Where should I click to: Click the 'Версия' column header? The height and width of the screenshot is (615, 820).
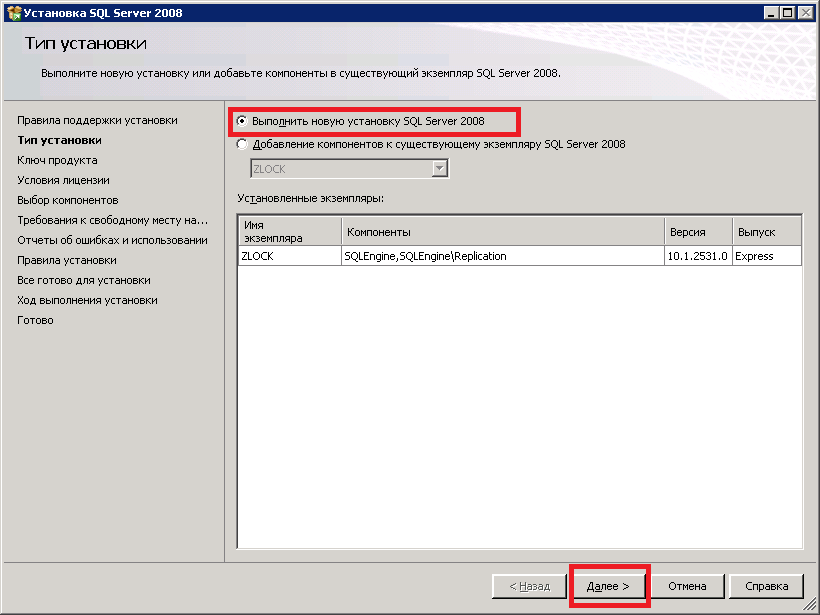click(697, 232)
